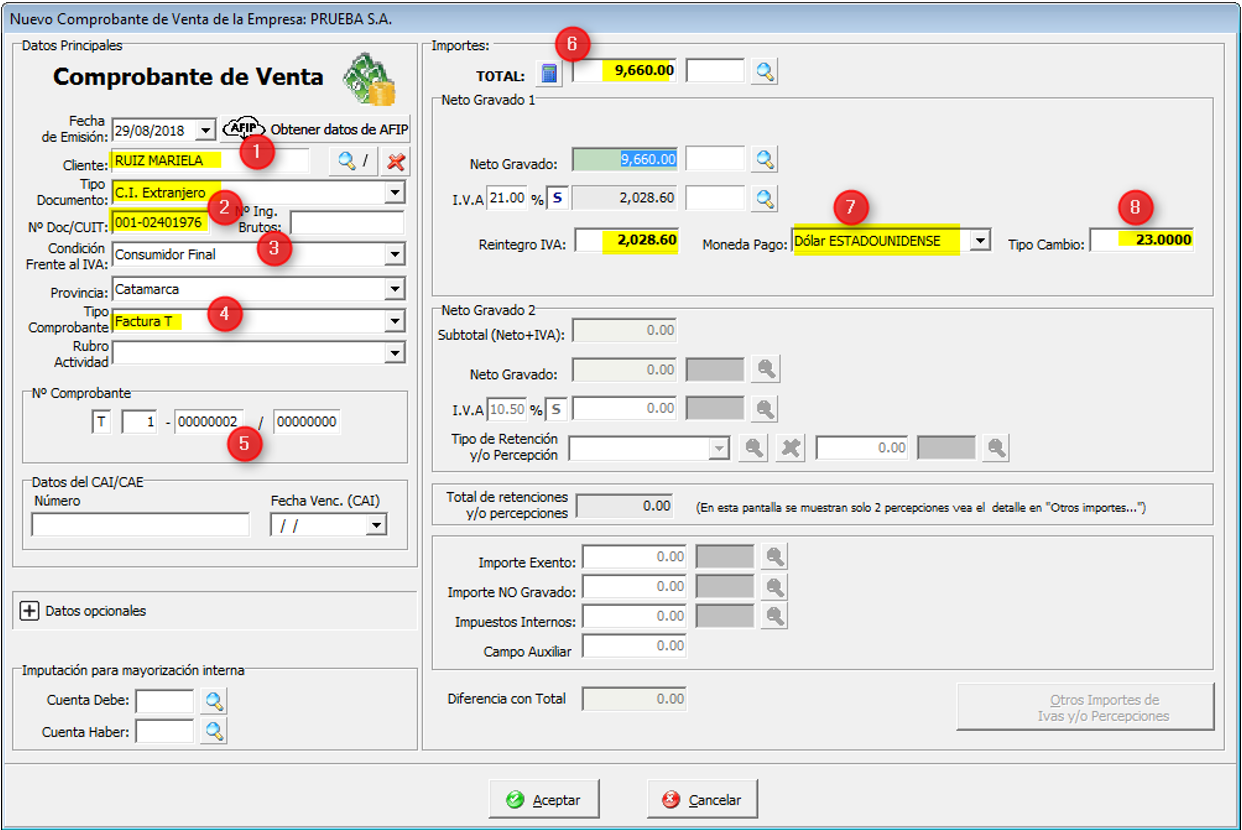Open the Moneda Pago currency dropdown

click(x=980, y=241)
